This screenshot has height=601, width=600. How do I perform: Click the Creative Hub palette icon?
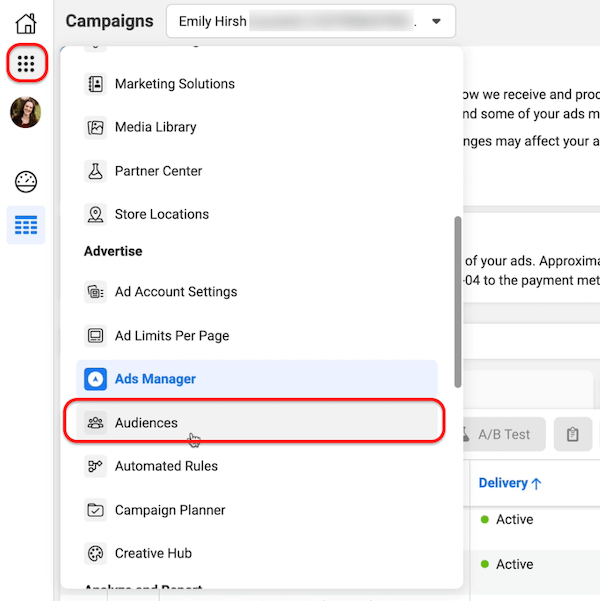click(95, 553)
